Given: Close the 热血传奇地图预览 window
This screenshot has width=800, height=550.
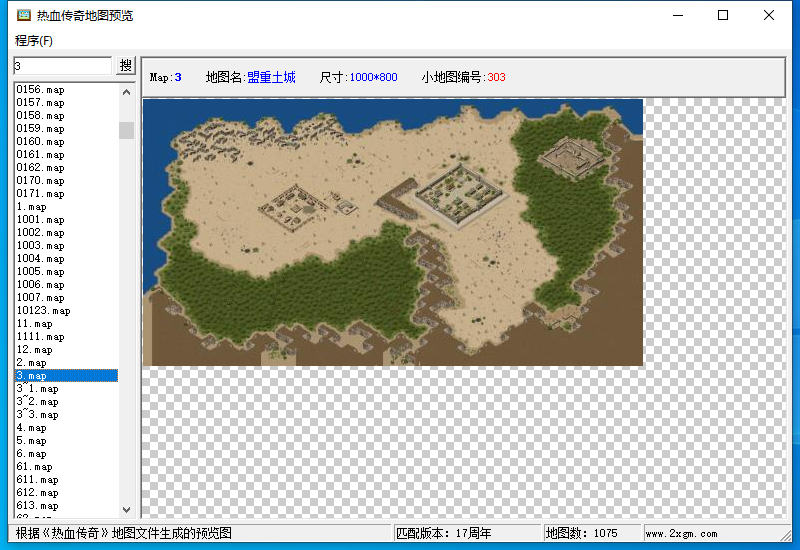Looking at the screenshot, I should (769, 15).
